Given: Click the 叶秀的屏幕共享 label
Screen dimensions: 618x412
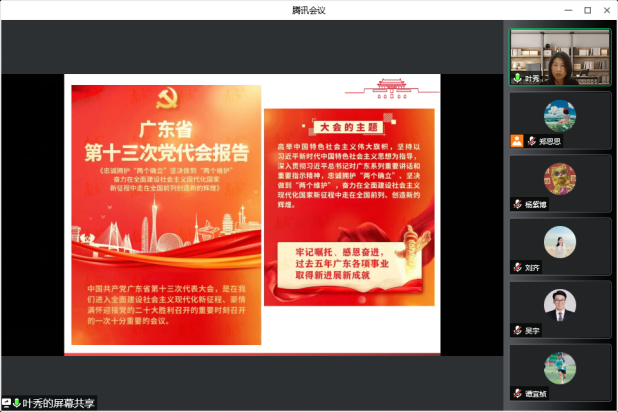Looking at the screenshot, I should click(x=58, y=403).
